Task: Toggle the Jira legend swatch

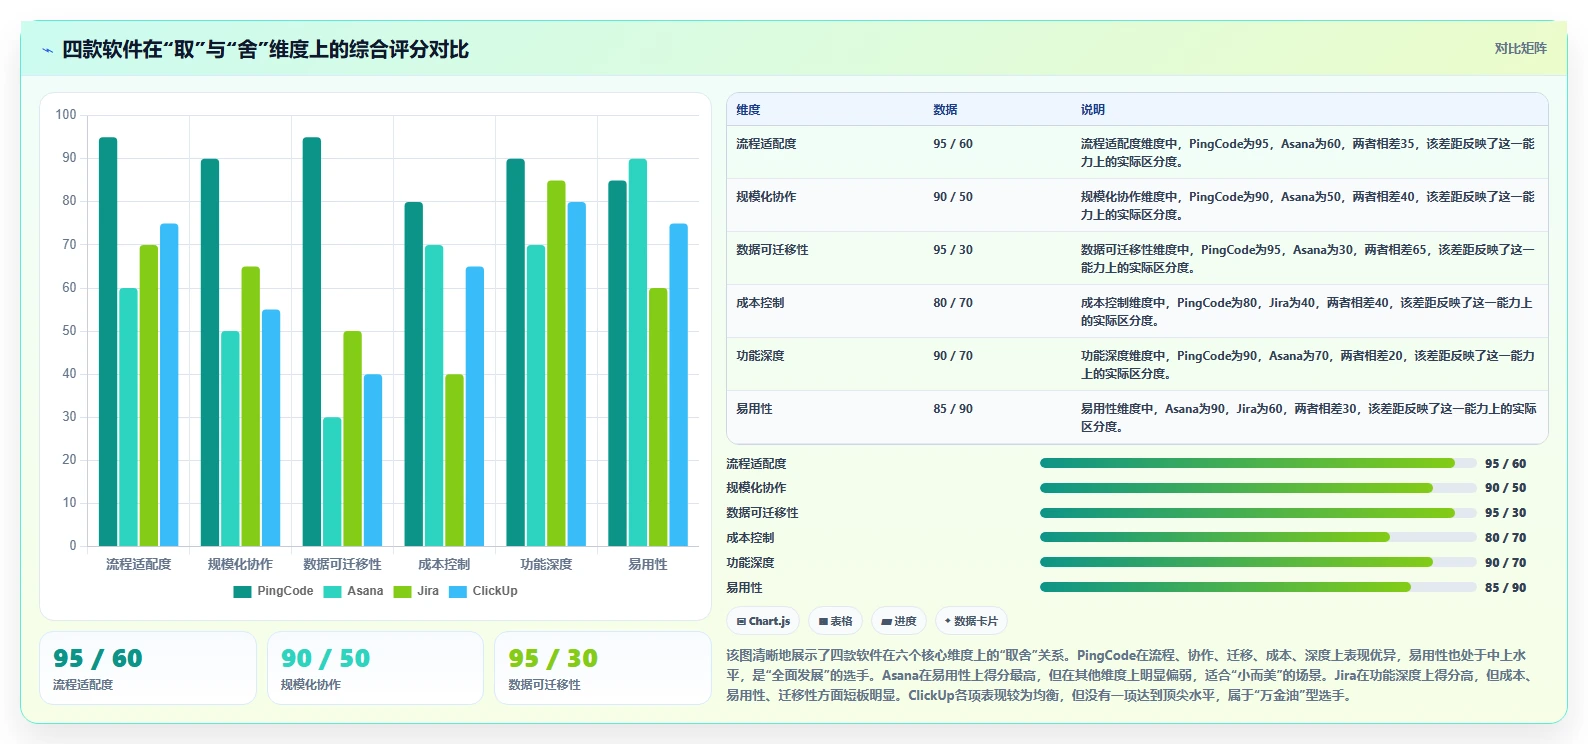Action: (402, 591)
